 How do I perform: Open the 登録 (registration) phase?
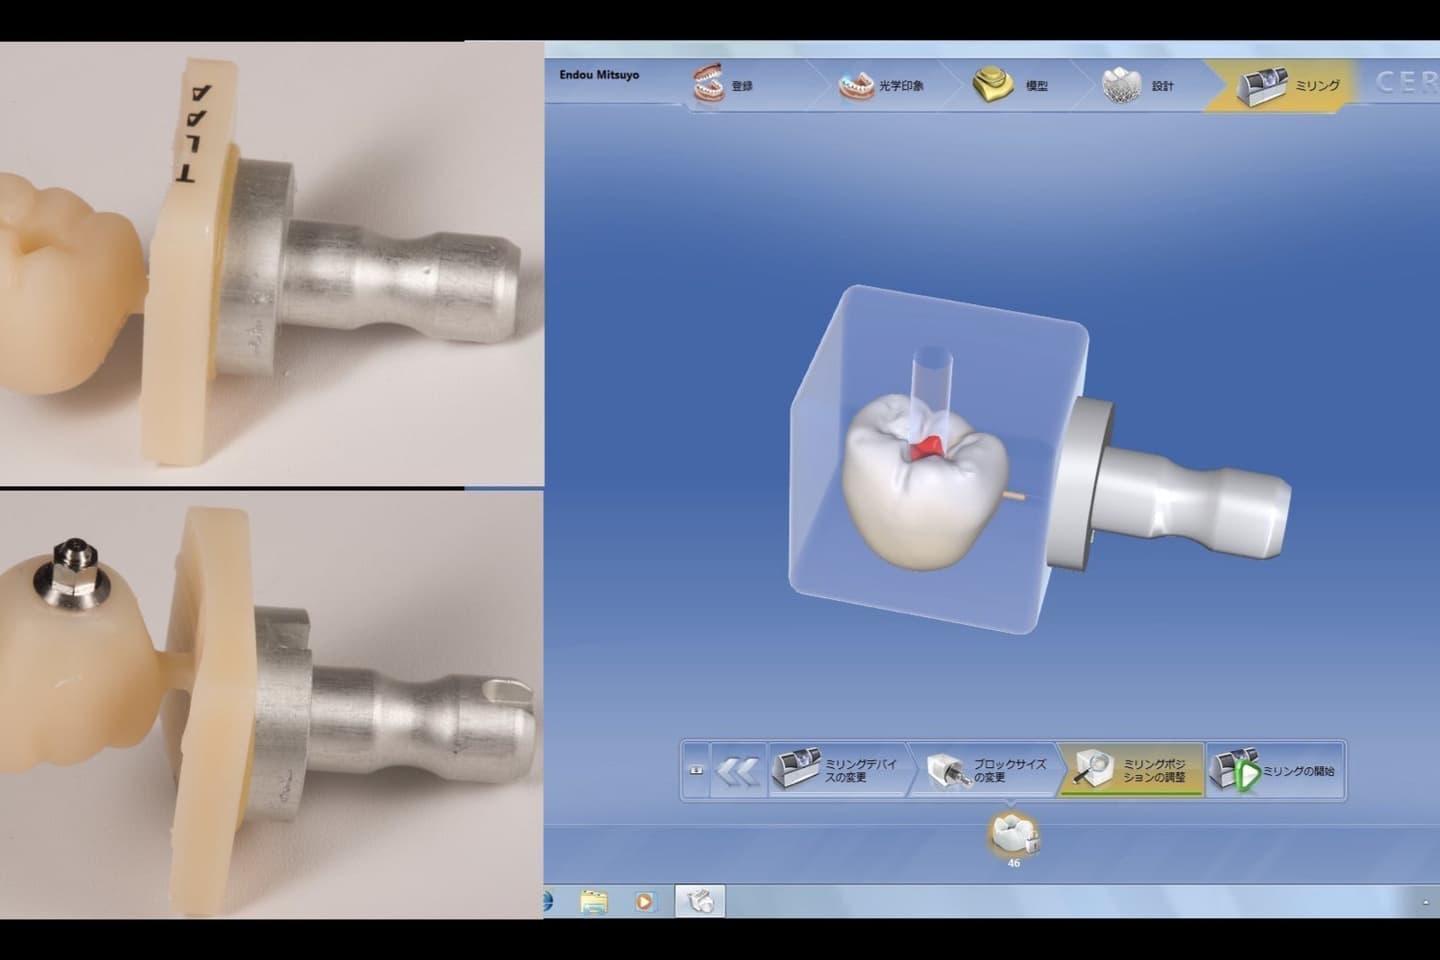(724, 85)
